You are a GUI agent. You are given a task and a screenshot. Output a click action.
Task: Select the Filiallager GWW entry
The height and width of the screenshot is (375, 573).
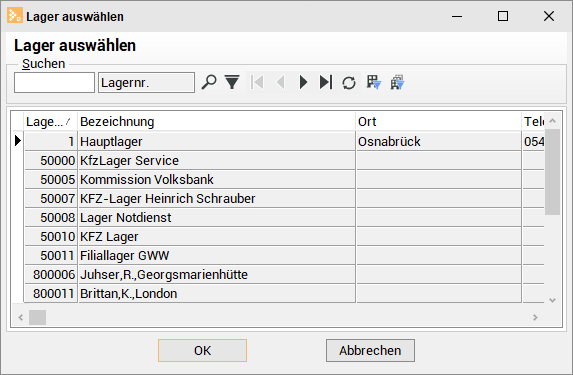pos(284,255)
